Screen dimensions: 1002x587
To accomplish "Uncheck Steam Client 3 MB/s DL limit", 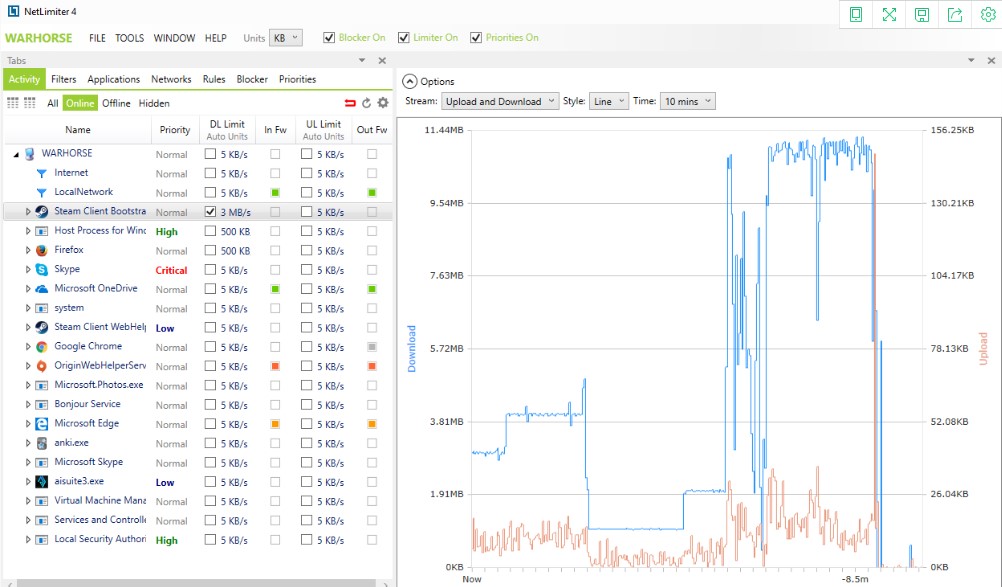I will coord(210,212).
